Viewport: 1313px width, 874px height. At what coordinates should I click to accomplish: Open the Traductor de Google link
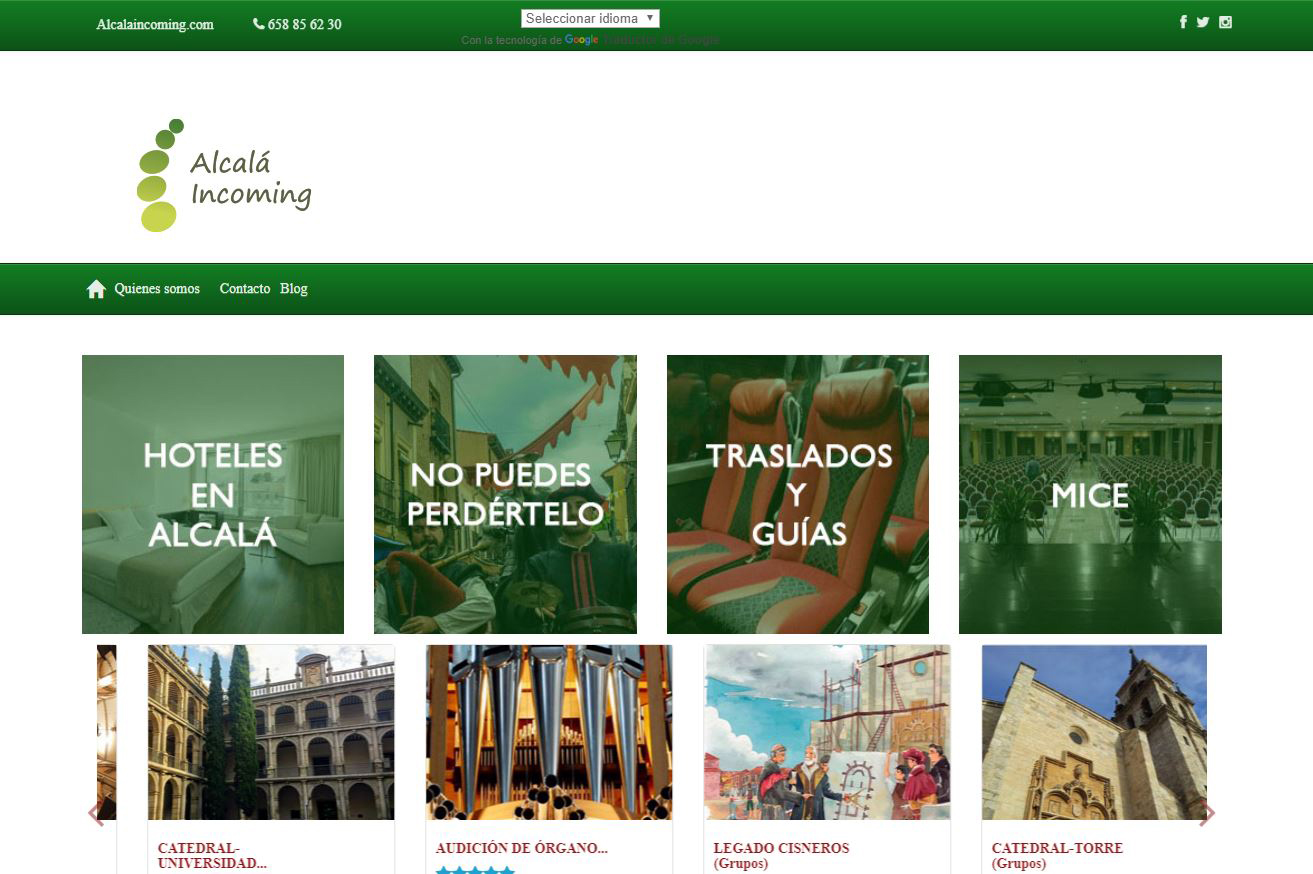pos(659,40)
